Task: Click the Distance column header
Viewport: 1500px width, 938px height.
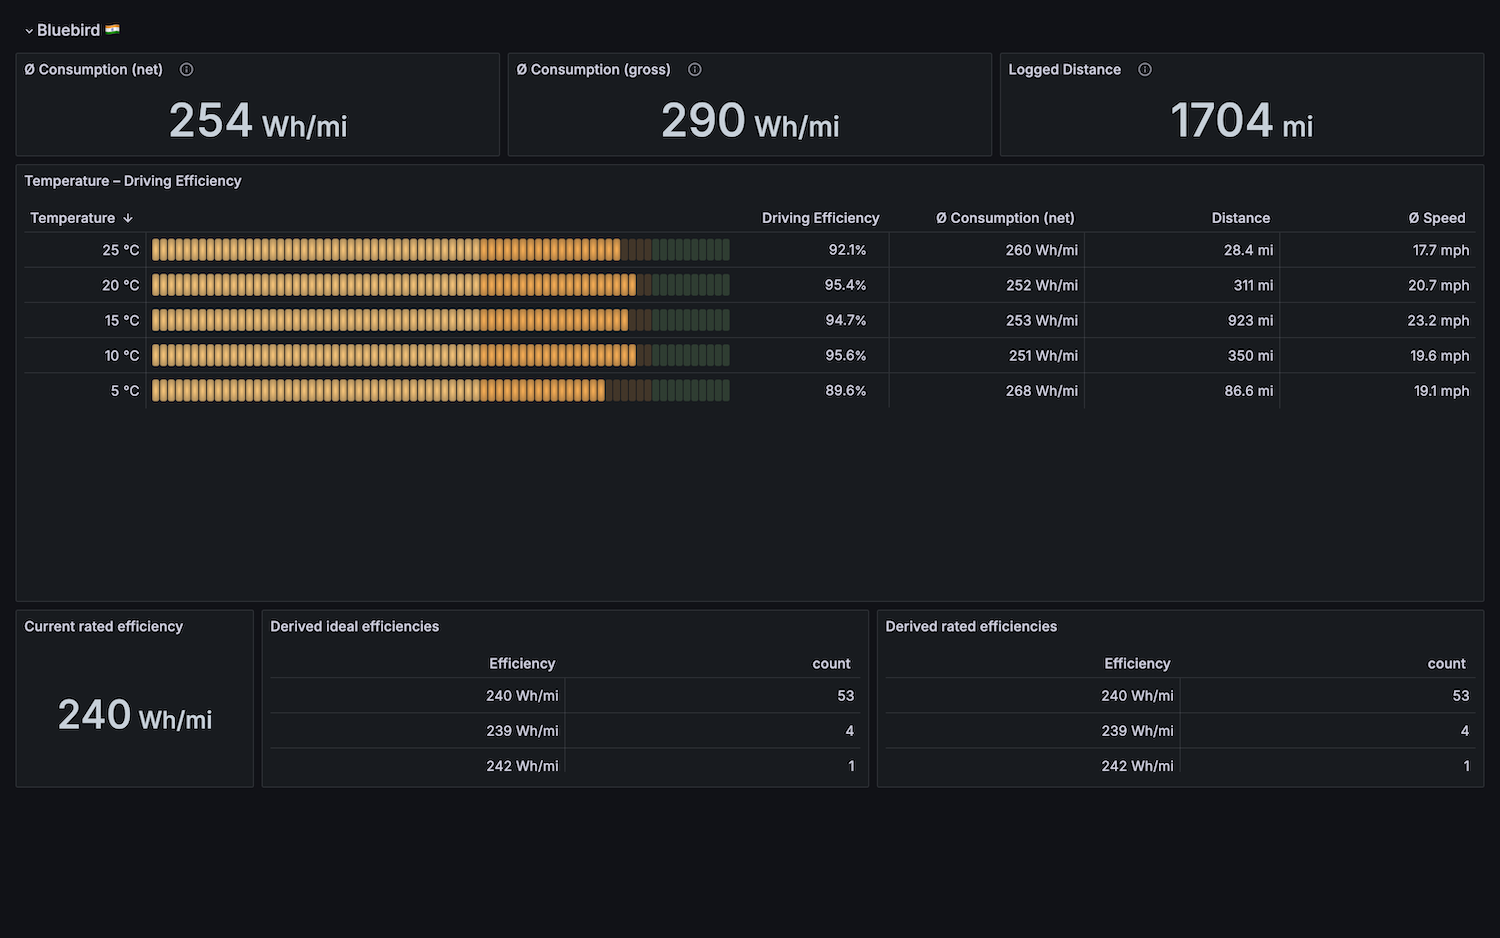Action: pos(1240,218)
